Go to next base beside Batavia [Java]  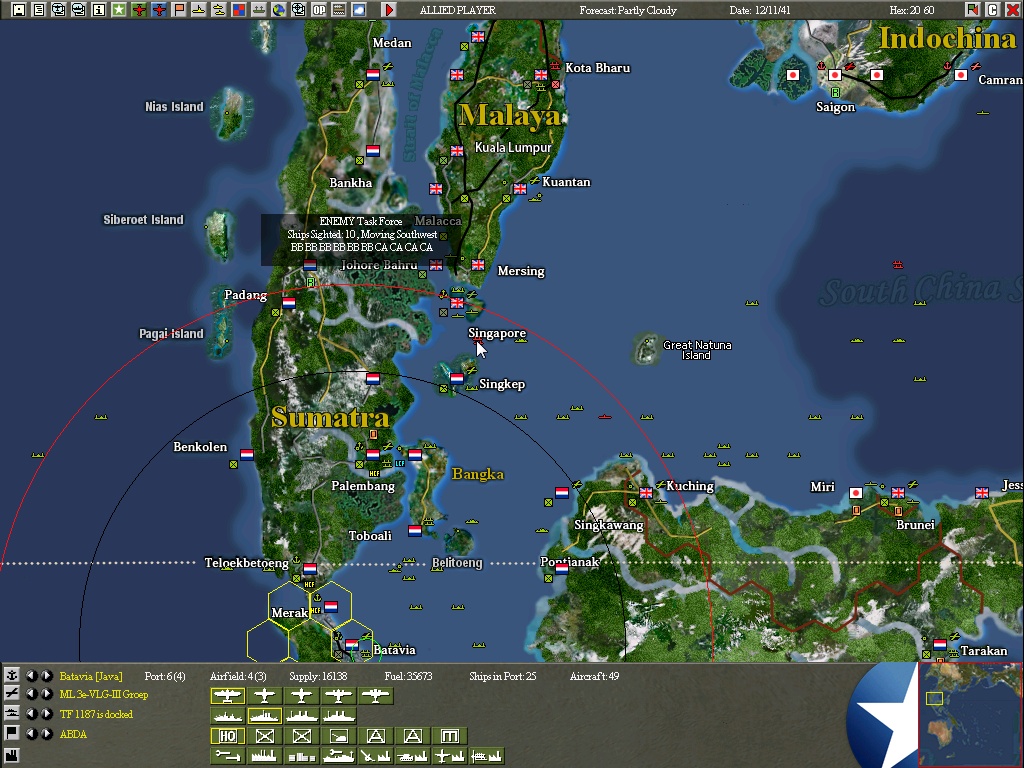click(46, 675)
